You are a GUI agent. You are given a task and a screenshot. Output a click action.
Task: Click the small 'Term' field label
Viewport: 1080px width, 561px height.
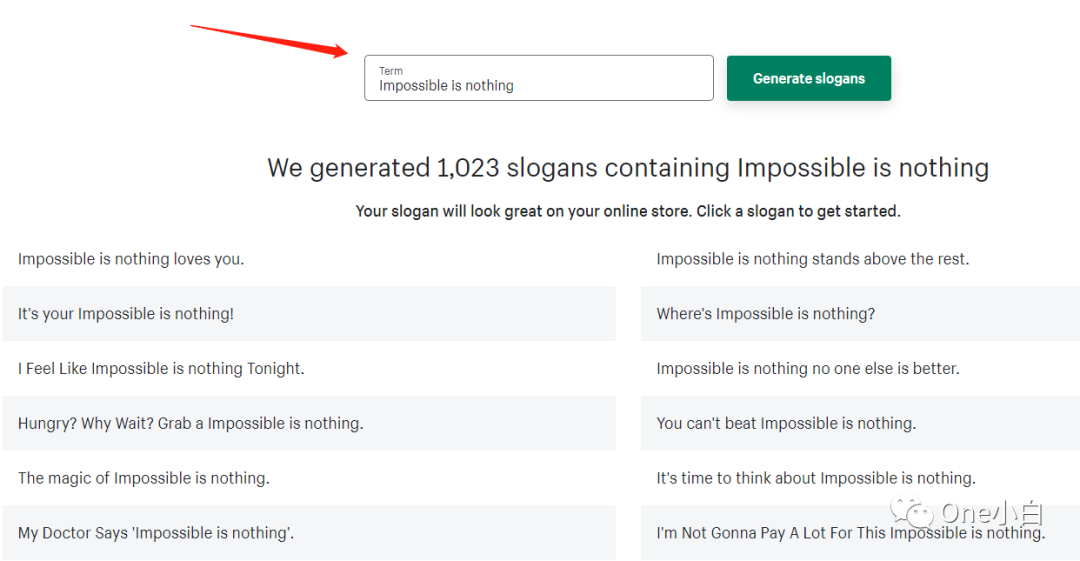[391, 71]
